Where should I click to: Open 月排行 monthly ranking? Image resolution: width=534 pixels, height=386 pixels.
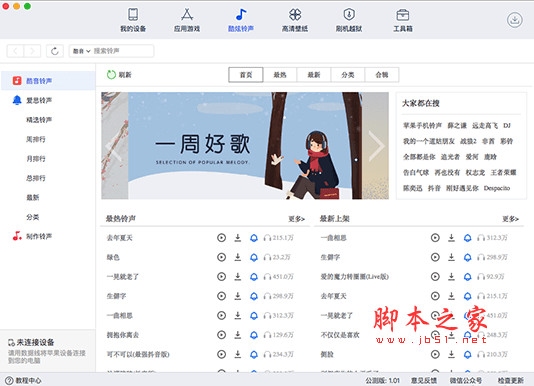pos(36,158)
